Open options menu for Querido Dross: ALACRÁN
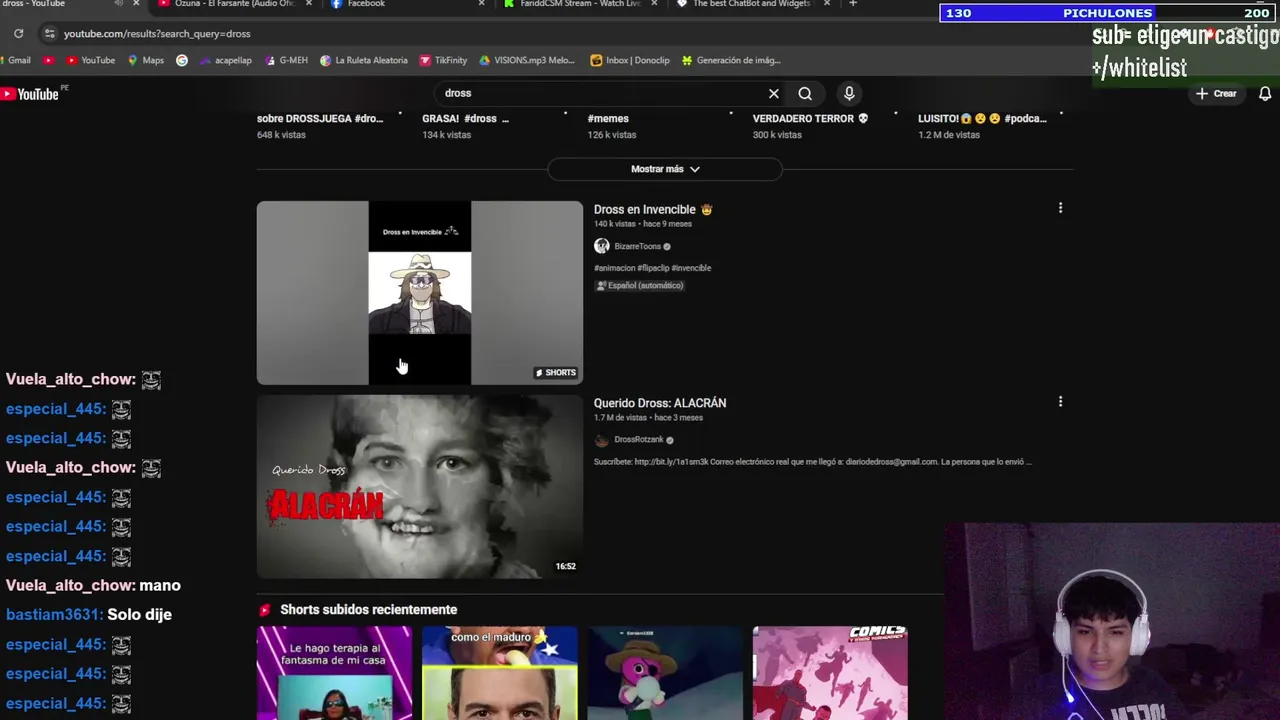 point(1060,401)
